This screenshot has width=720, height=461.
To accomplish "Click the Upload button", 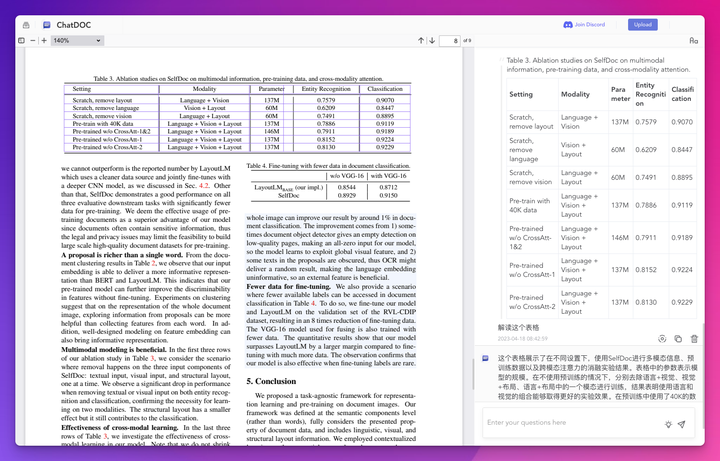I will 642,25.
